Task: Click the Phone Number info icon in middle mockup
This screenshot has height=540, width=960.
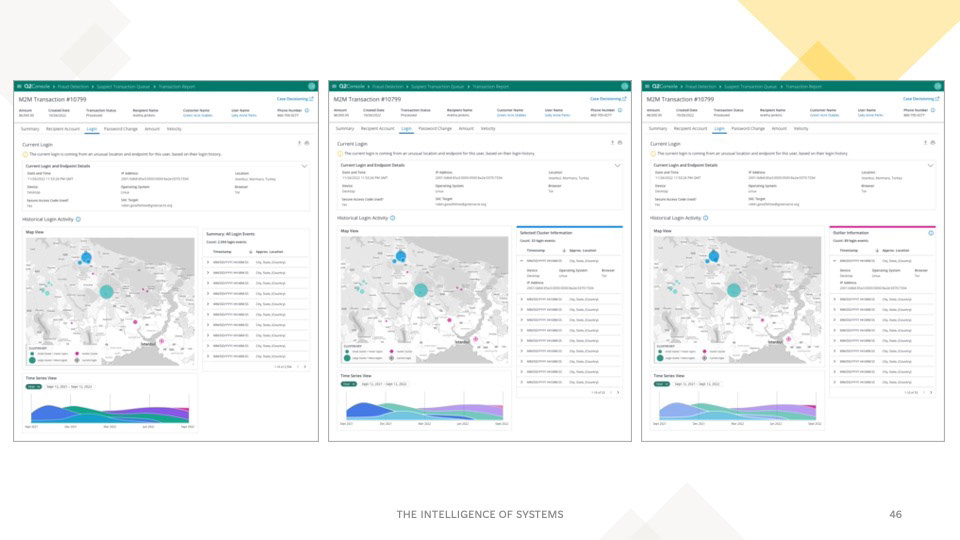Action: pos(620,110)
